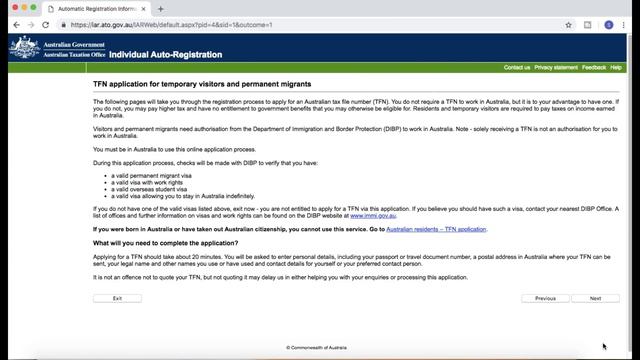
Task: Click the browser forward arrow
Action: coord(31,25)
